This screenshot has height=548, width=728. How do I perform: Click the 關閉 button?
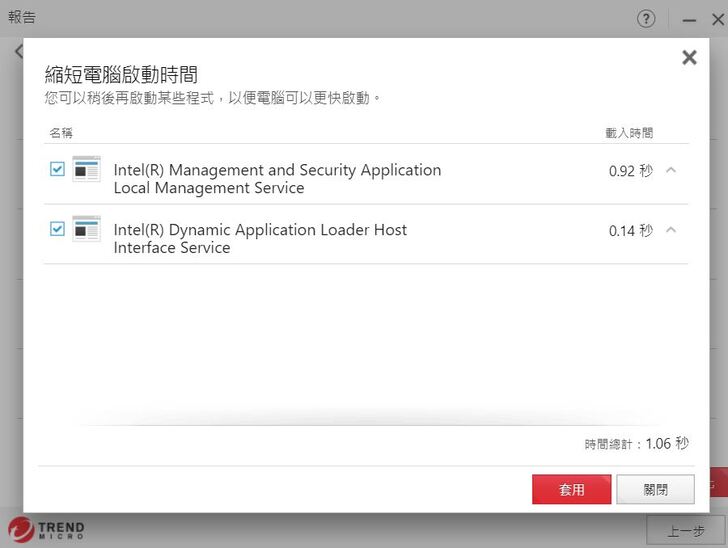tap(655, 489)
